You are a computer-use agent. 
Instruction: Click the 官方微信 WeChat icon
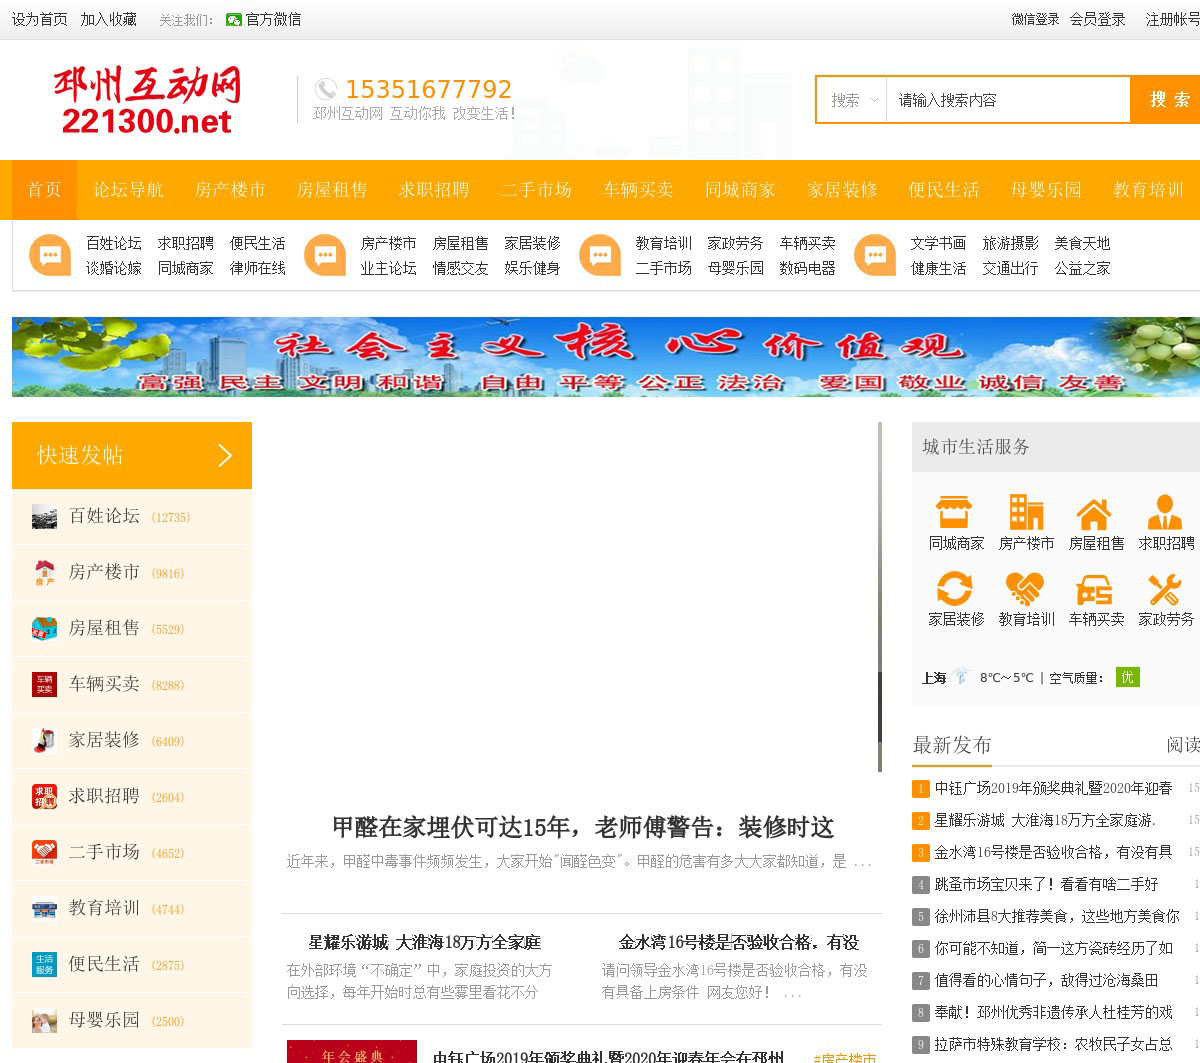[234, 20]
